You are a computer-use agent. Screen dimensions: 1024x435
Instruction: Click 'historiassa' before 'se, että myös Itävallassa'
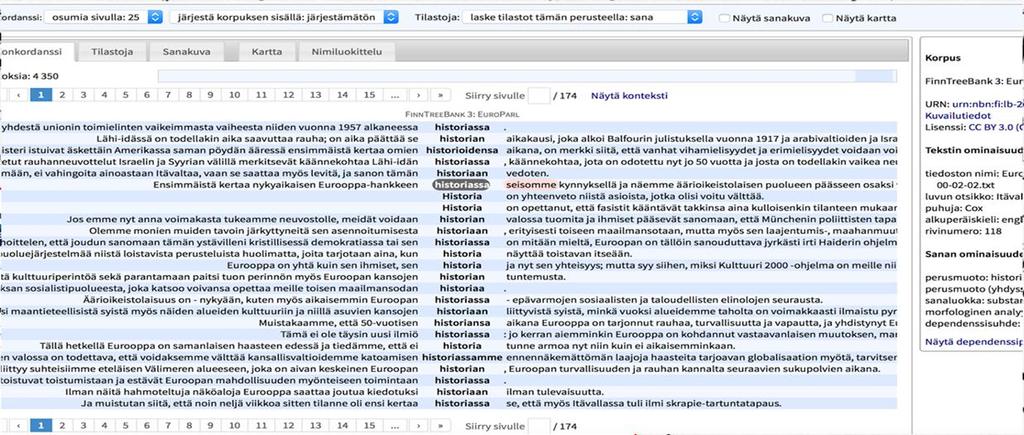point(461,403)
